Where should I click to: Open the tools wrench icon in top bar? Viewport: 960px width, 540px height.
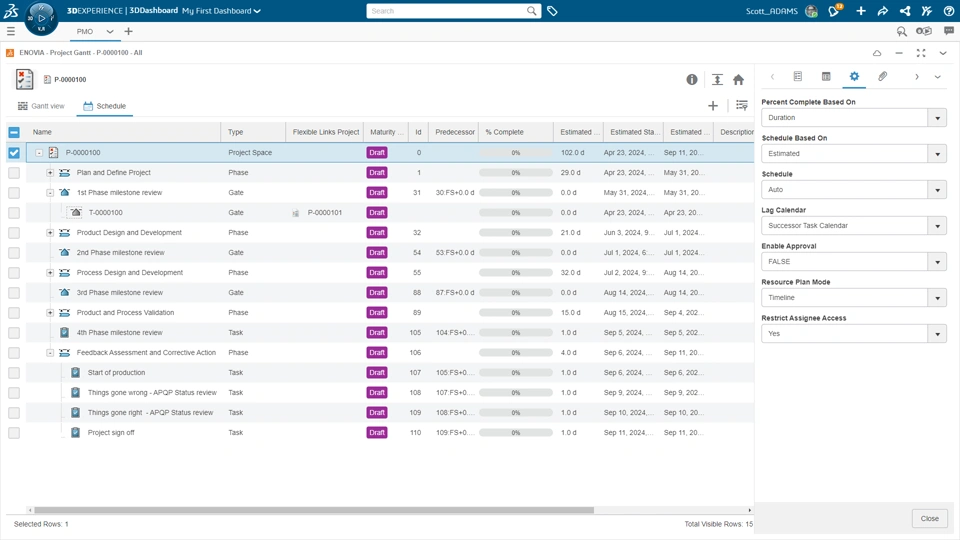(x=927, y=10)
